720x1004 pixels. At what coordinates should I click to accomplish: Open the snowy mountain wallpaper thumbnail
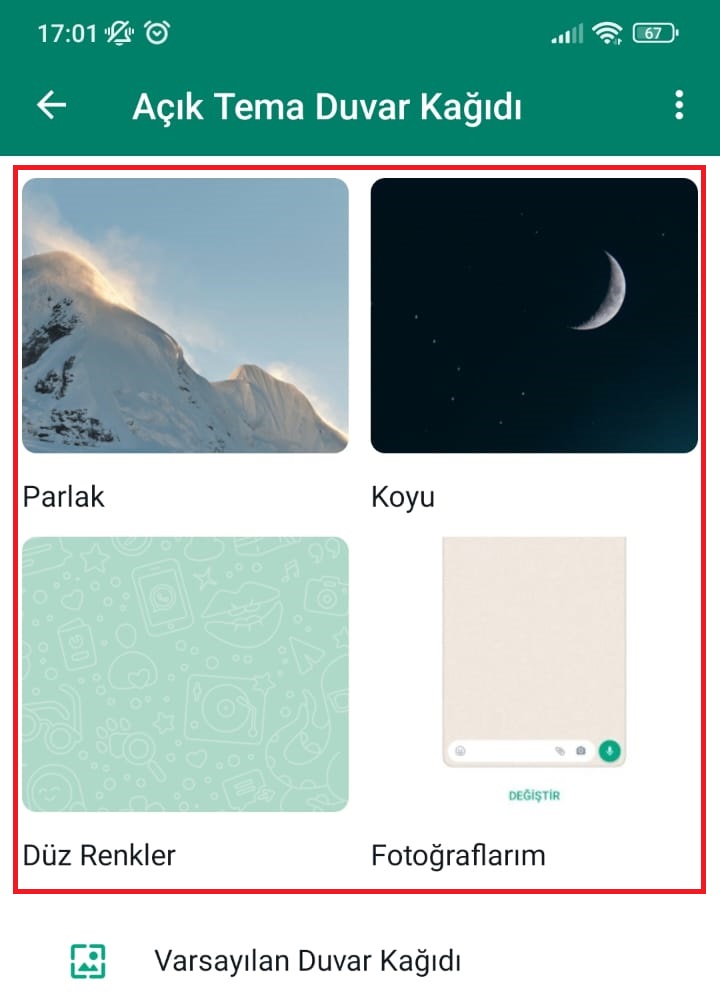(x=185, y=316)
